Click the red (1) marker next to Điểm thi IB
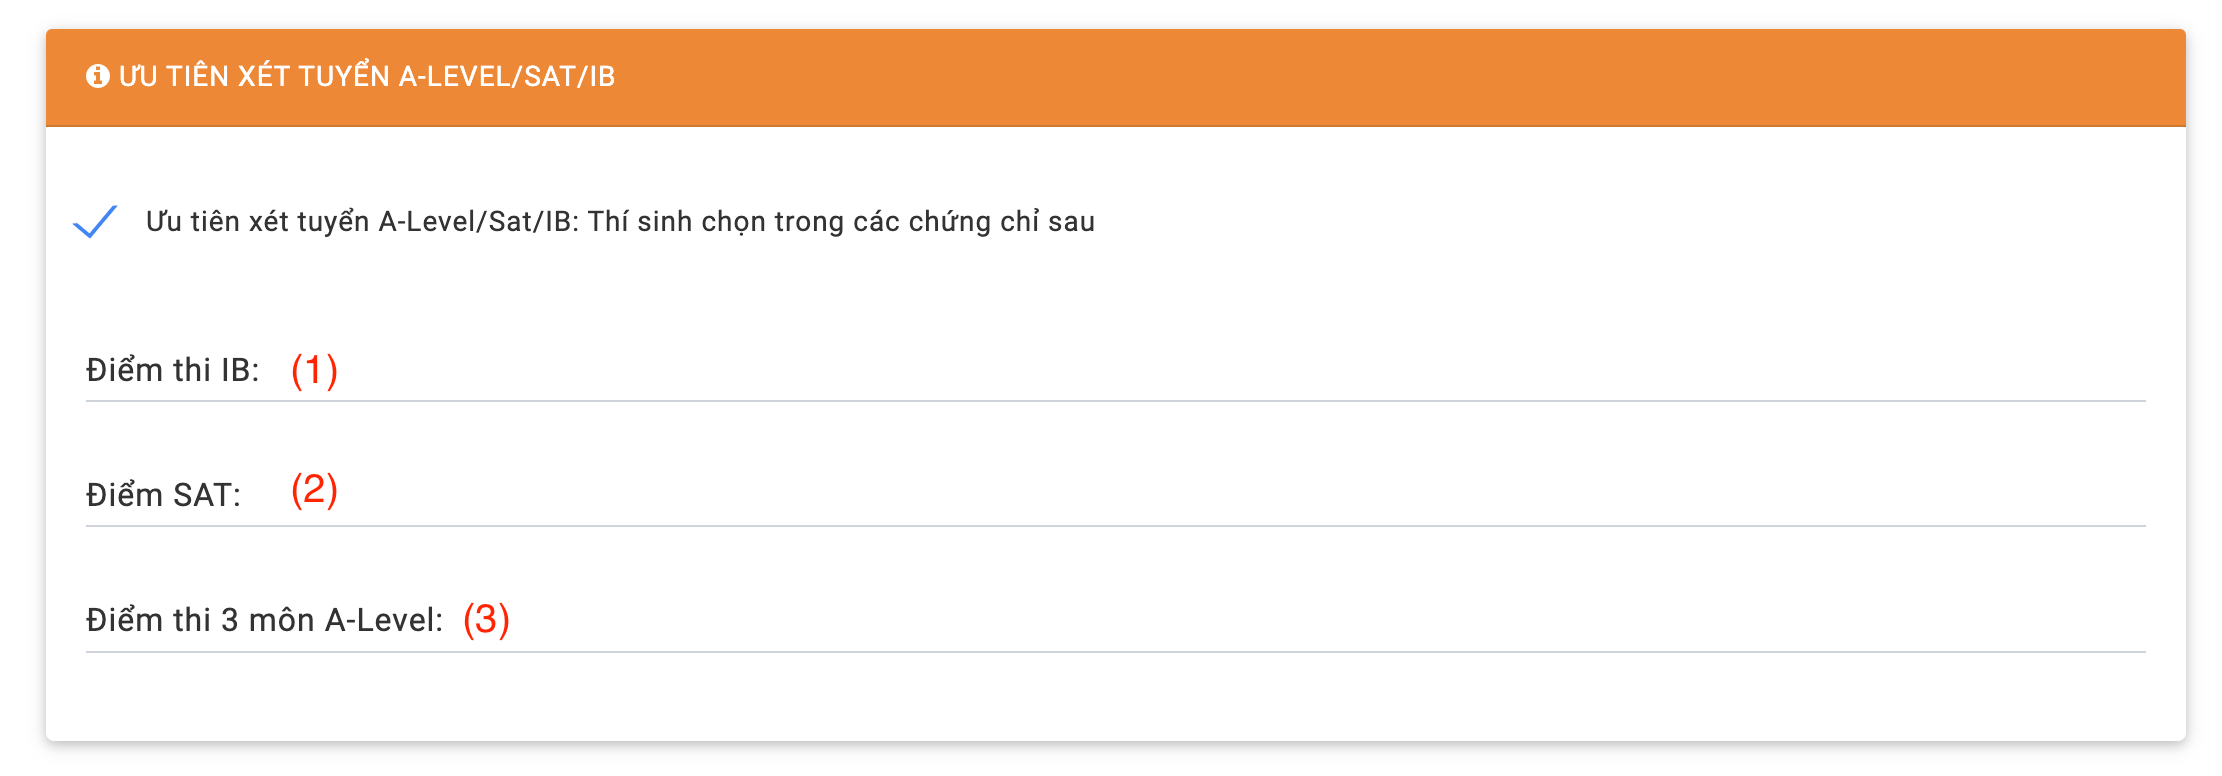The image size is (2222, 776). (314, 370)
